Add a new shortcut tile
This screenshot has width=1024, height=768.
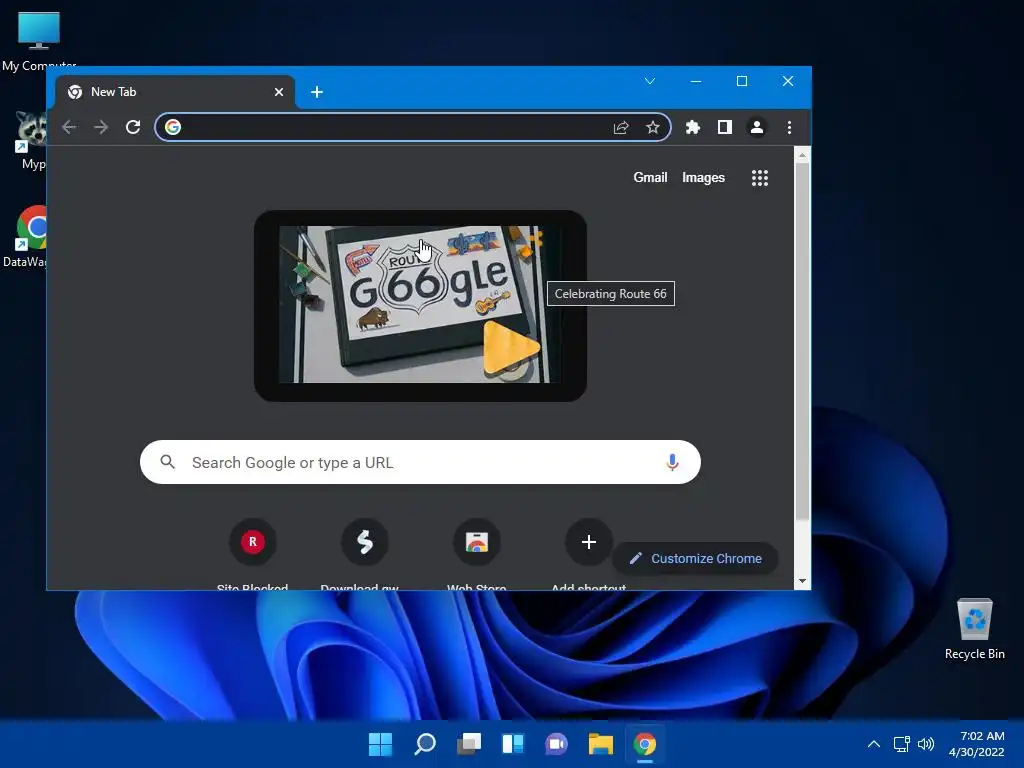click(588, 542)
